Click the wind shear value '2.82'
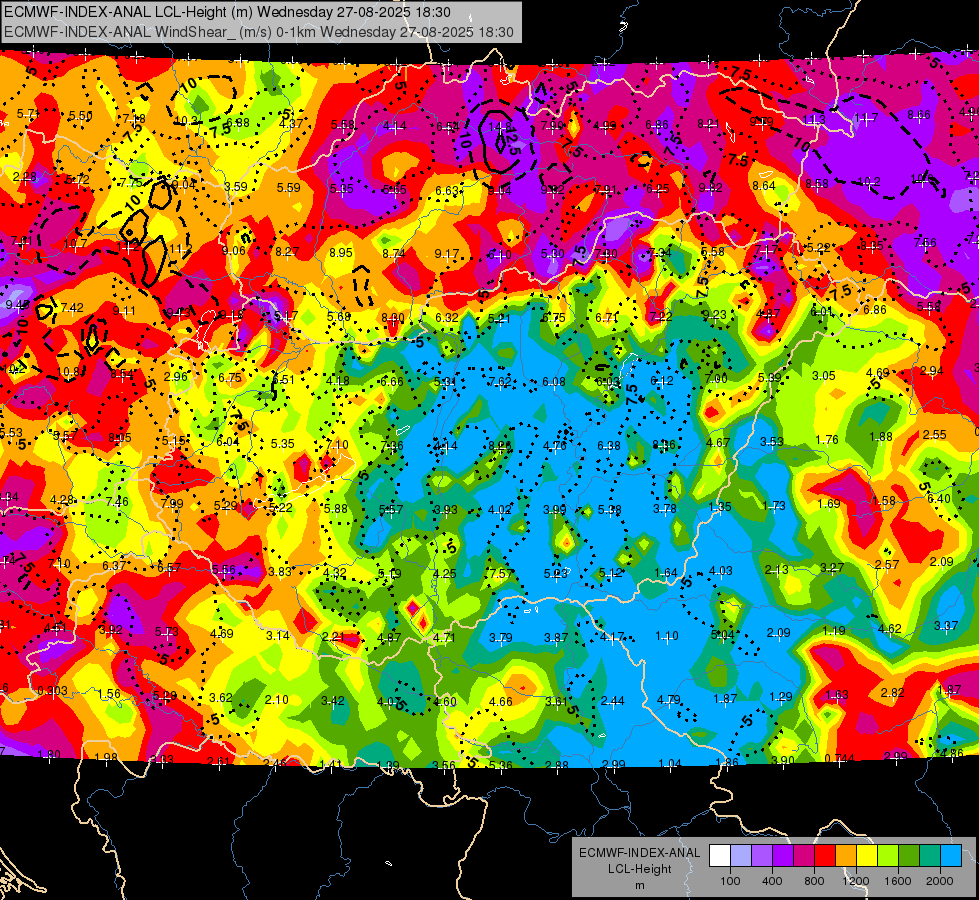Screen dimensions: 979x900 (892, 692)
